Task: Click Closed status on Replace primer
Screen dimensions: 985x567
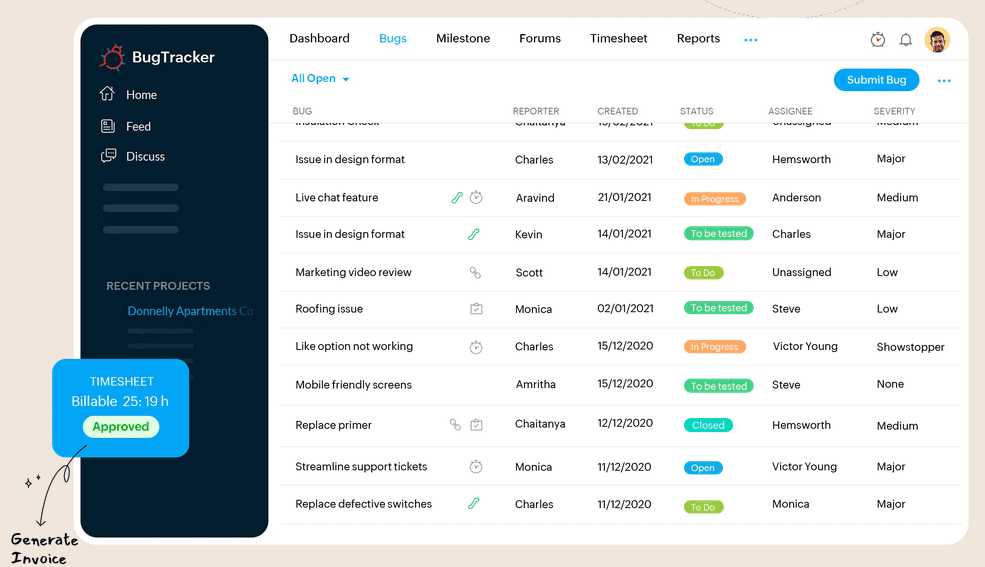Action: coord(708,425)
